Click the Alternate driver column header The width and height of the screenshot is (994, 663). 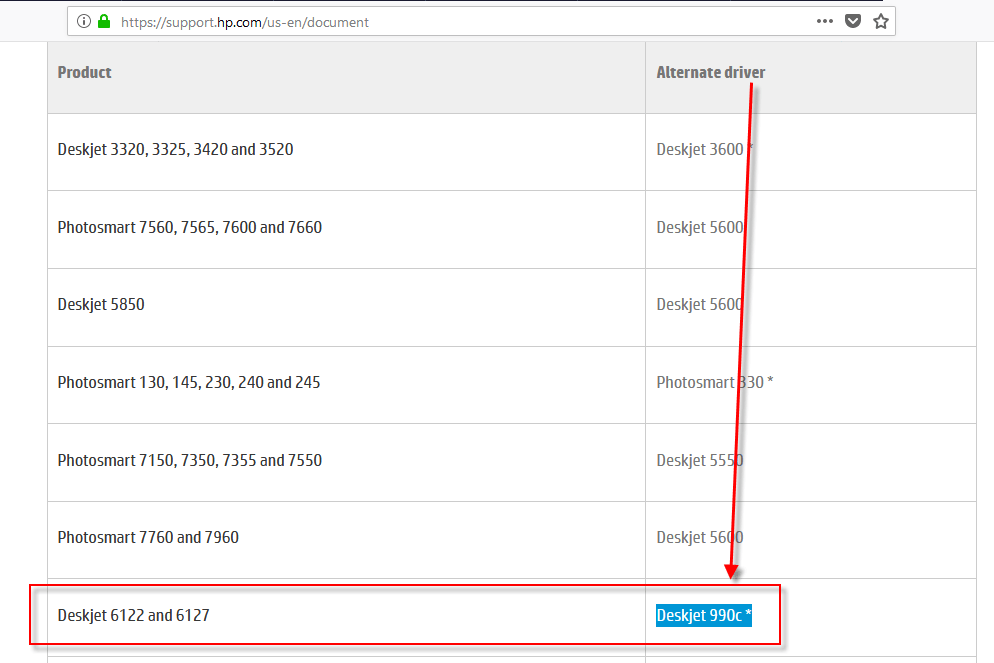point(710,72)
